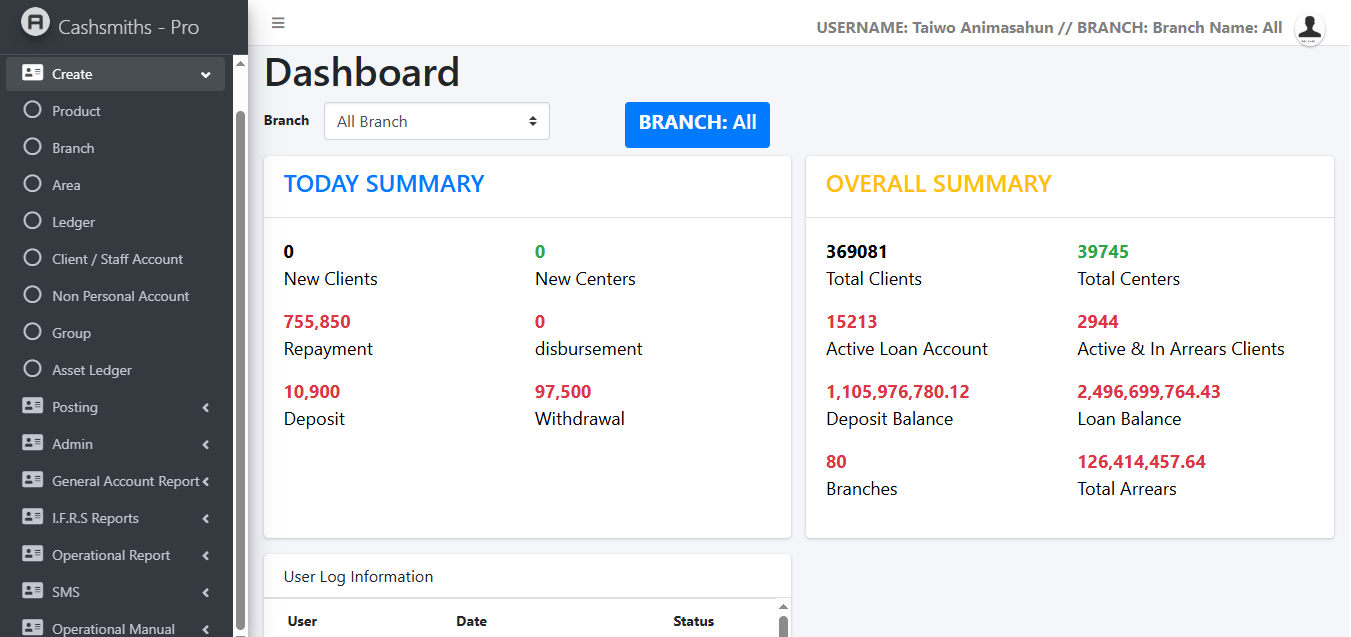Viewport: 1351px width, 637px height.
Task: Expand General Account Report chevron
Action: (x=205, y=481)
